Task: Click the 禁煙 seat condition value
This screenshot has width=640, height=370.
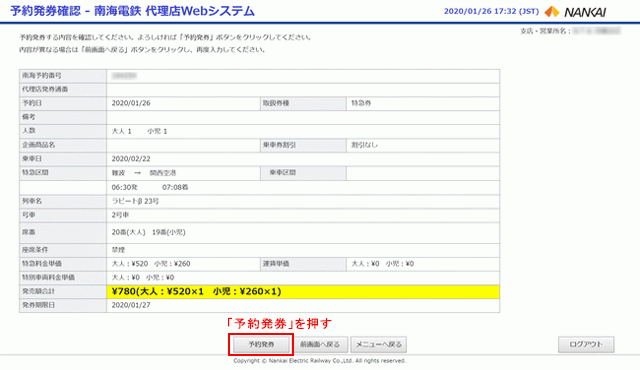Action: (x=118, y=250)
